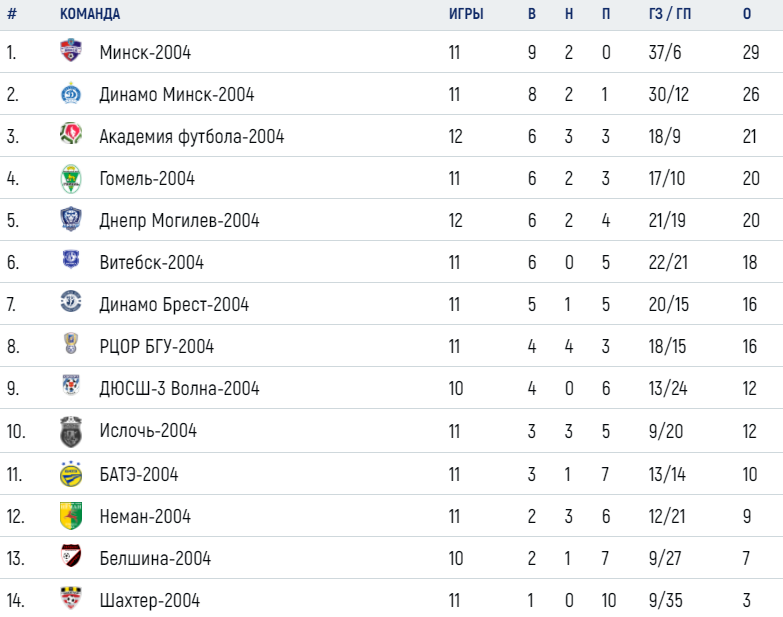
Task: Click the Днепр Могилев-2004 shield logo
Action: tap(71, 219)
